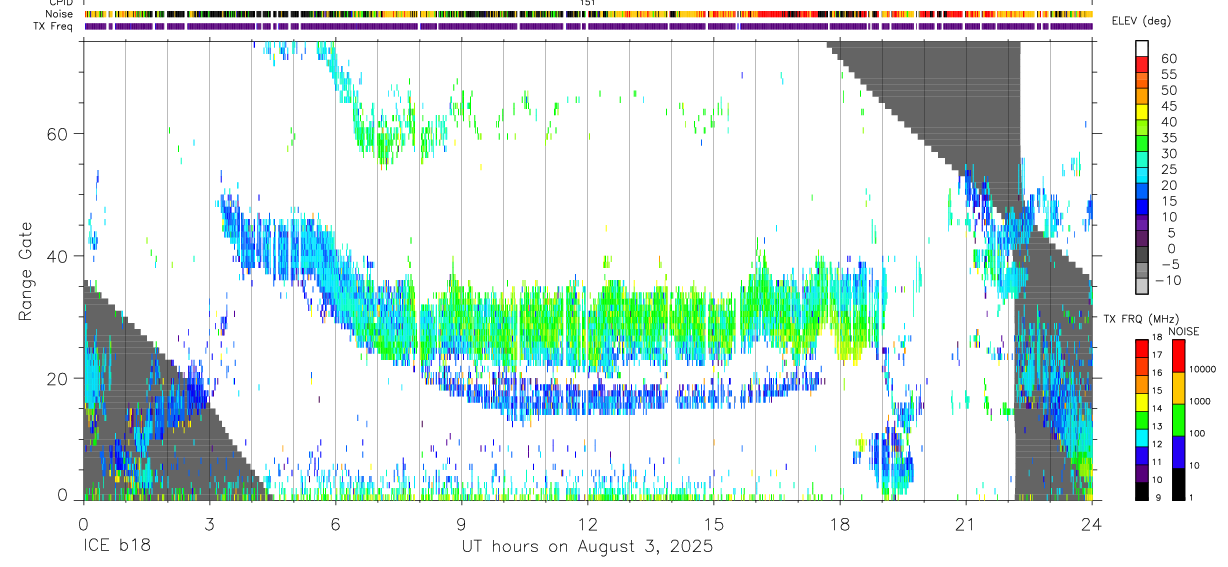
Task: Pick the green 30–35 degree elevation swatch
Action: pos(1142,144)
